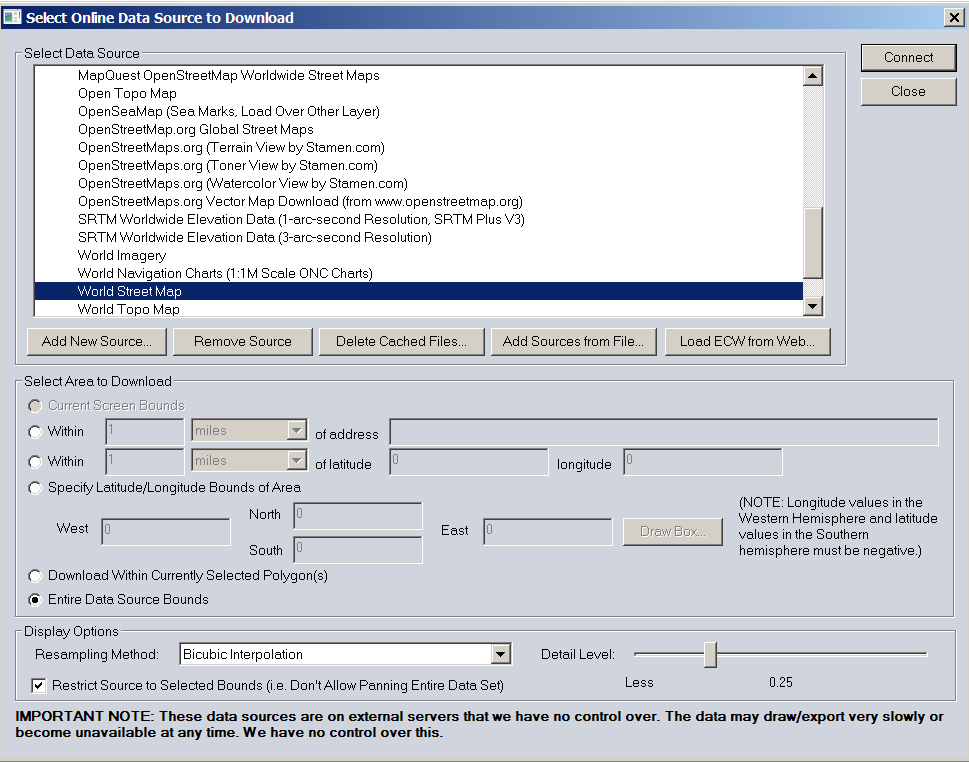Click the dialog's title bar icon
Image resolution: width=969 pixels, height=762 pixels.
[12, 17]
